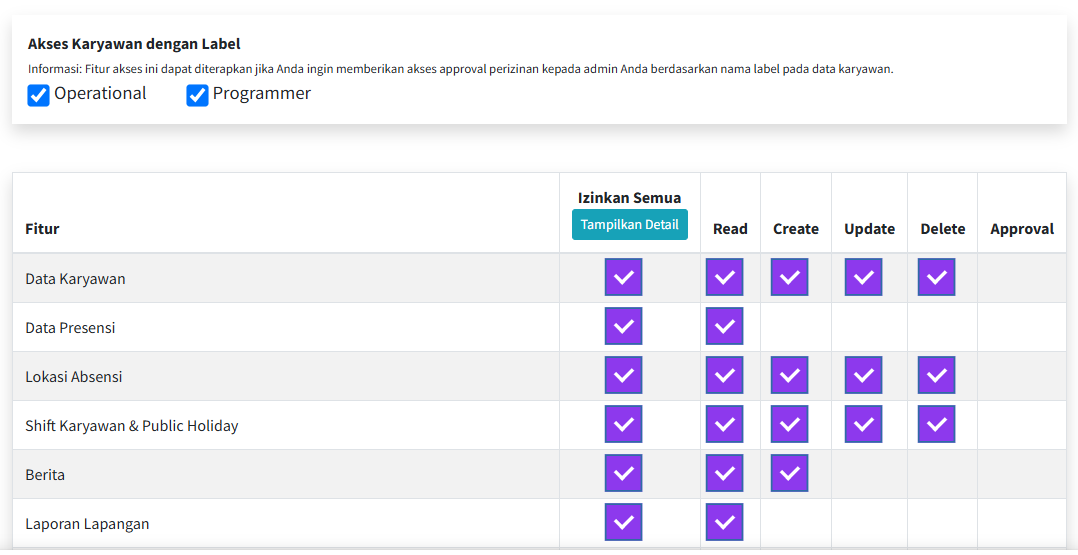Toggle Update permission for Shift Karyawan row

[863, 424]
